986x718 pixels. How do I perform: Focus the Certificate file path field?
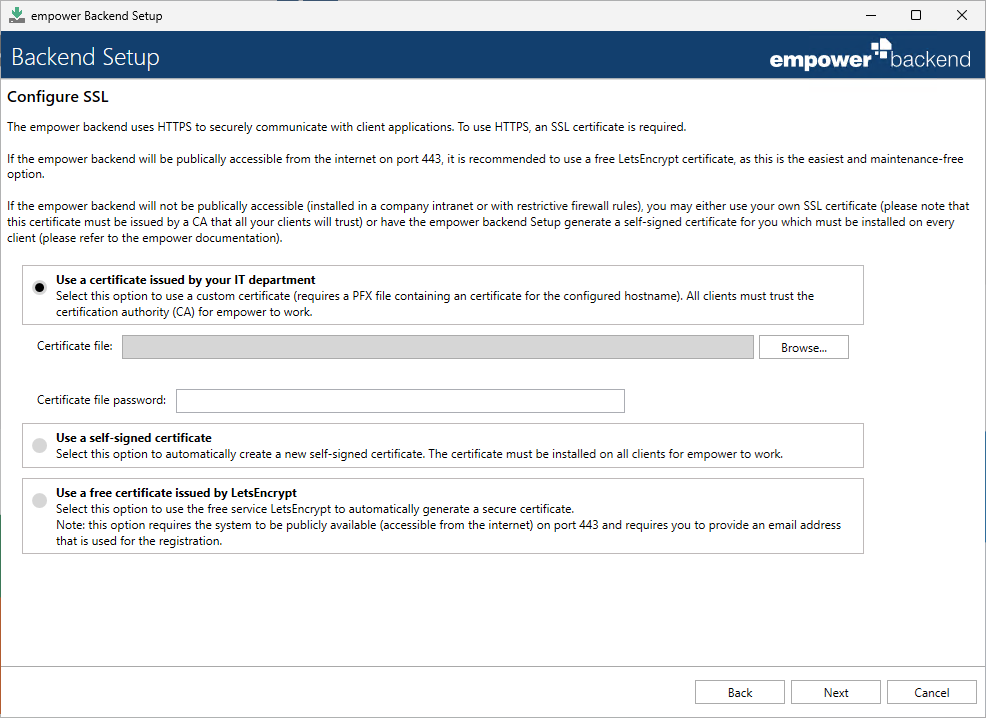tap(438, 347)
